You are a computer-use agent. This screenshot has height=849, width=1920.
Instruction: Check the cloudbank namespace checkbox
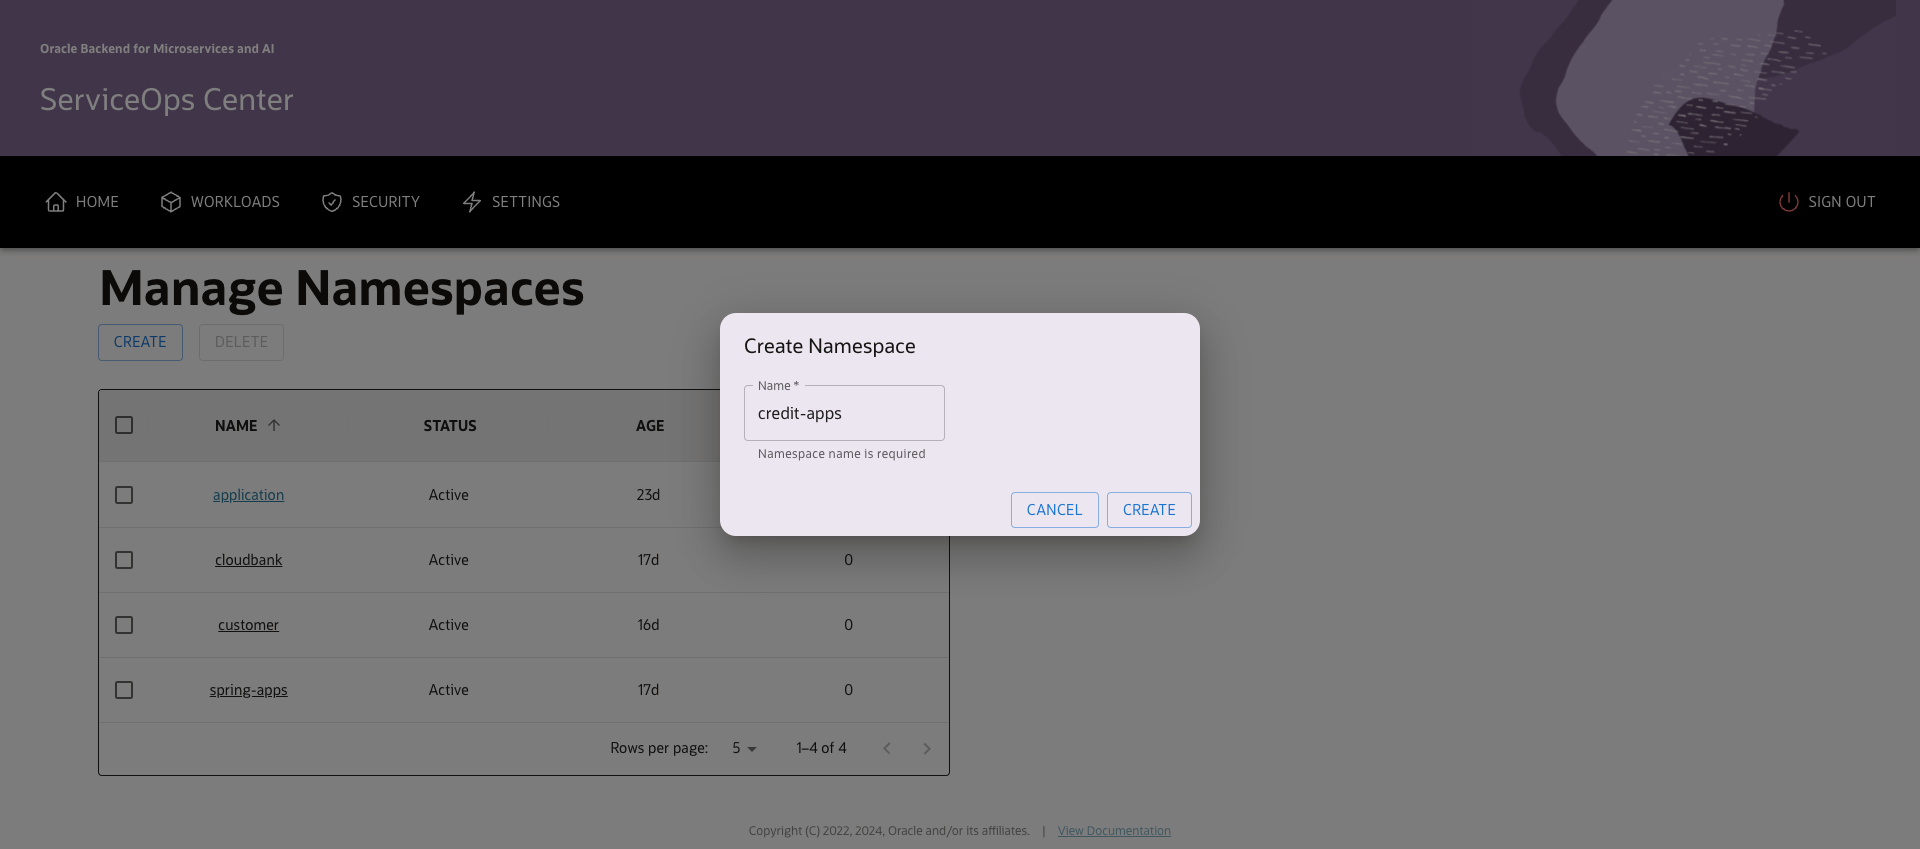[x=124, y=560]
